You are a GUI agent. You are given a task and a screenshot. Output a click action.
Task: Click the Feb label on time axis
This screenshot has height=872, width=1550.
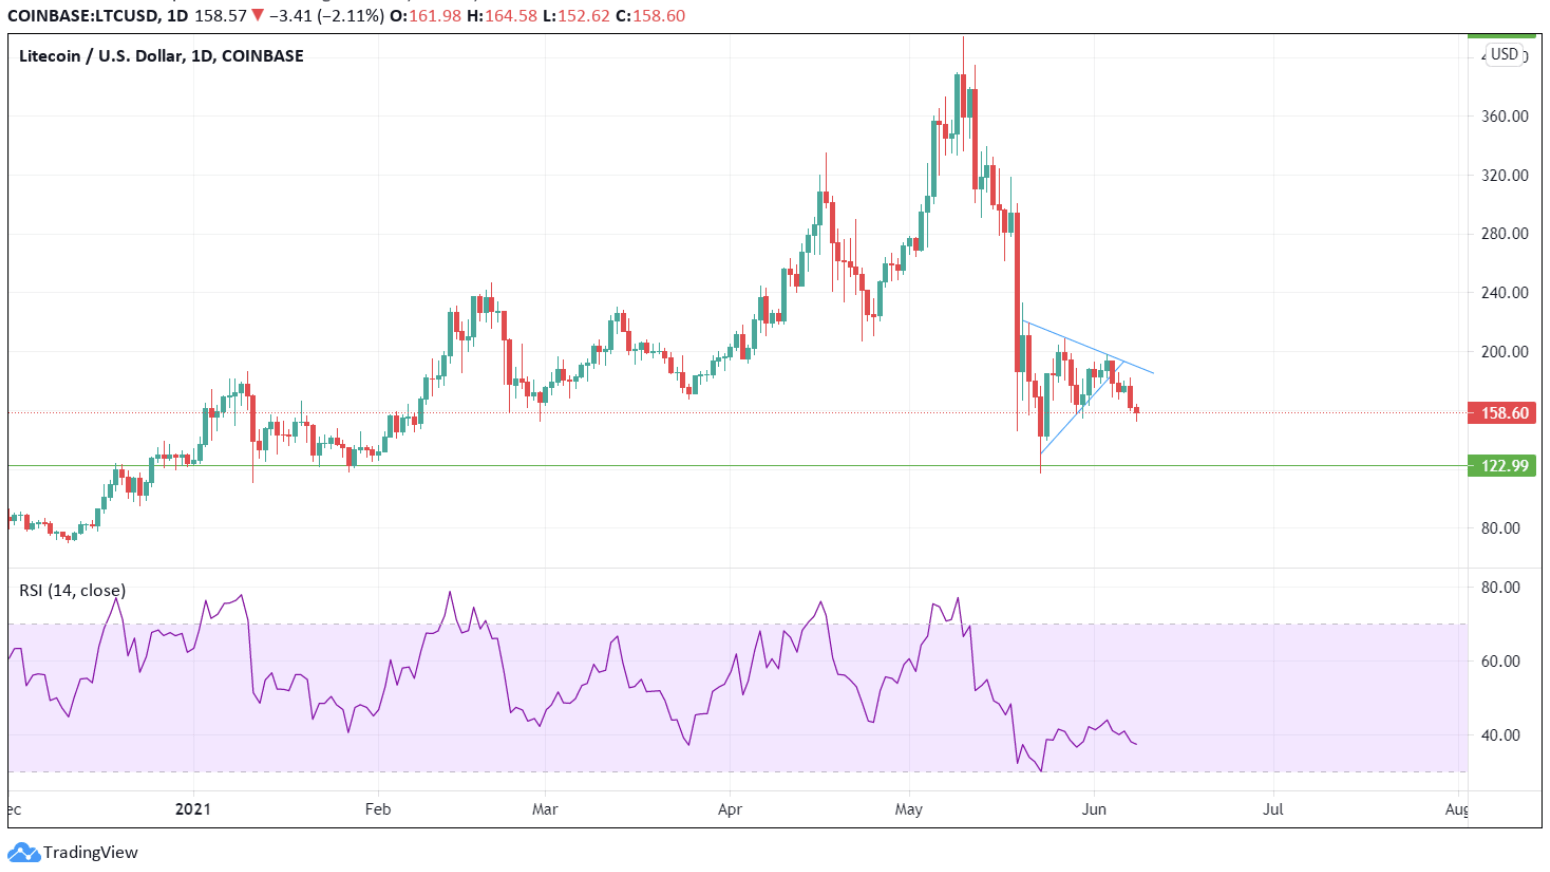click(378, 809)
